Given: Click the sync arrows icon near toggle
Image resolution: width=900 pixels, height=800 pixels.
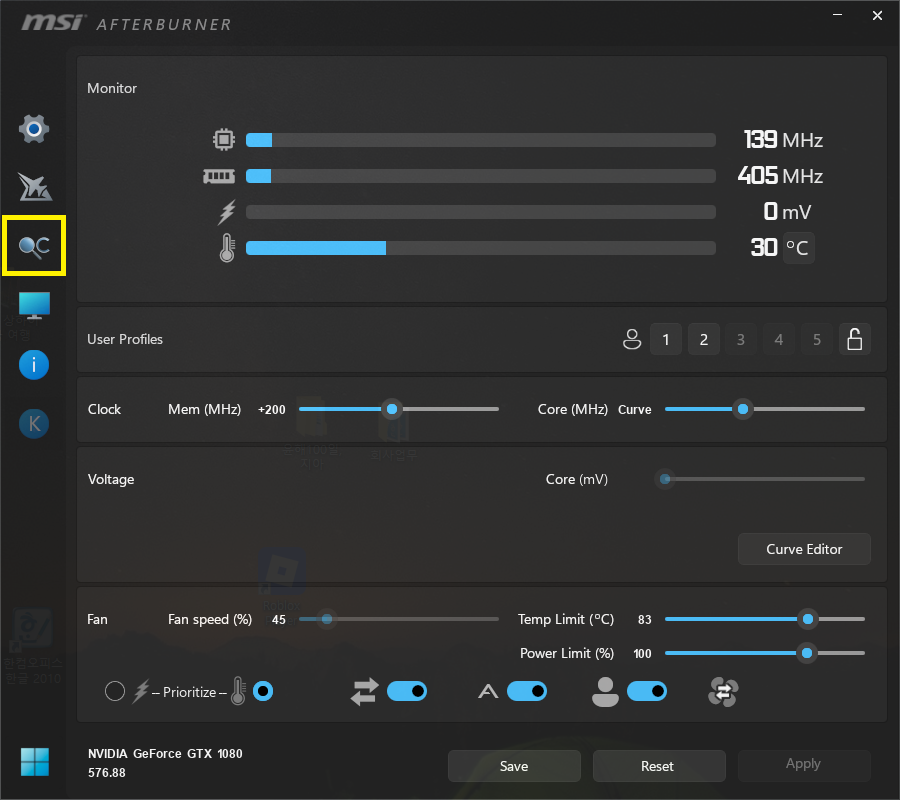Looking at the screenshot, I should coord(365,692).
